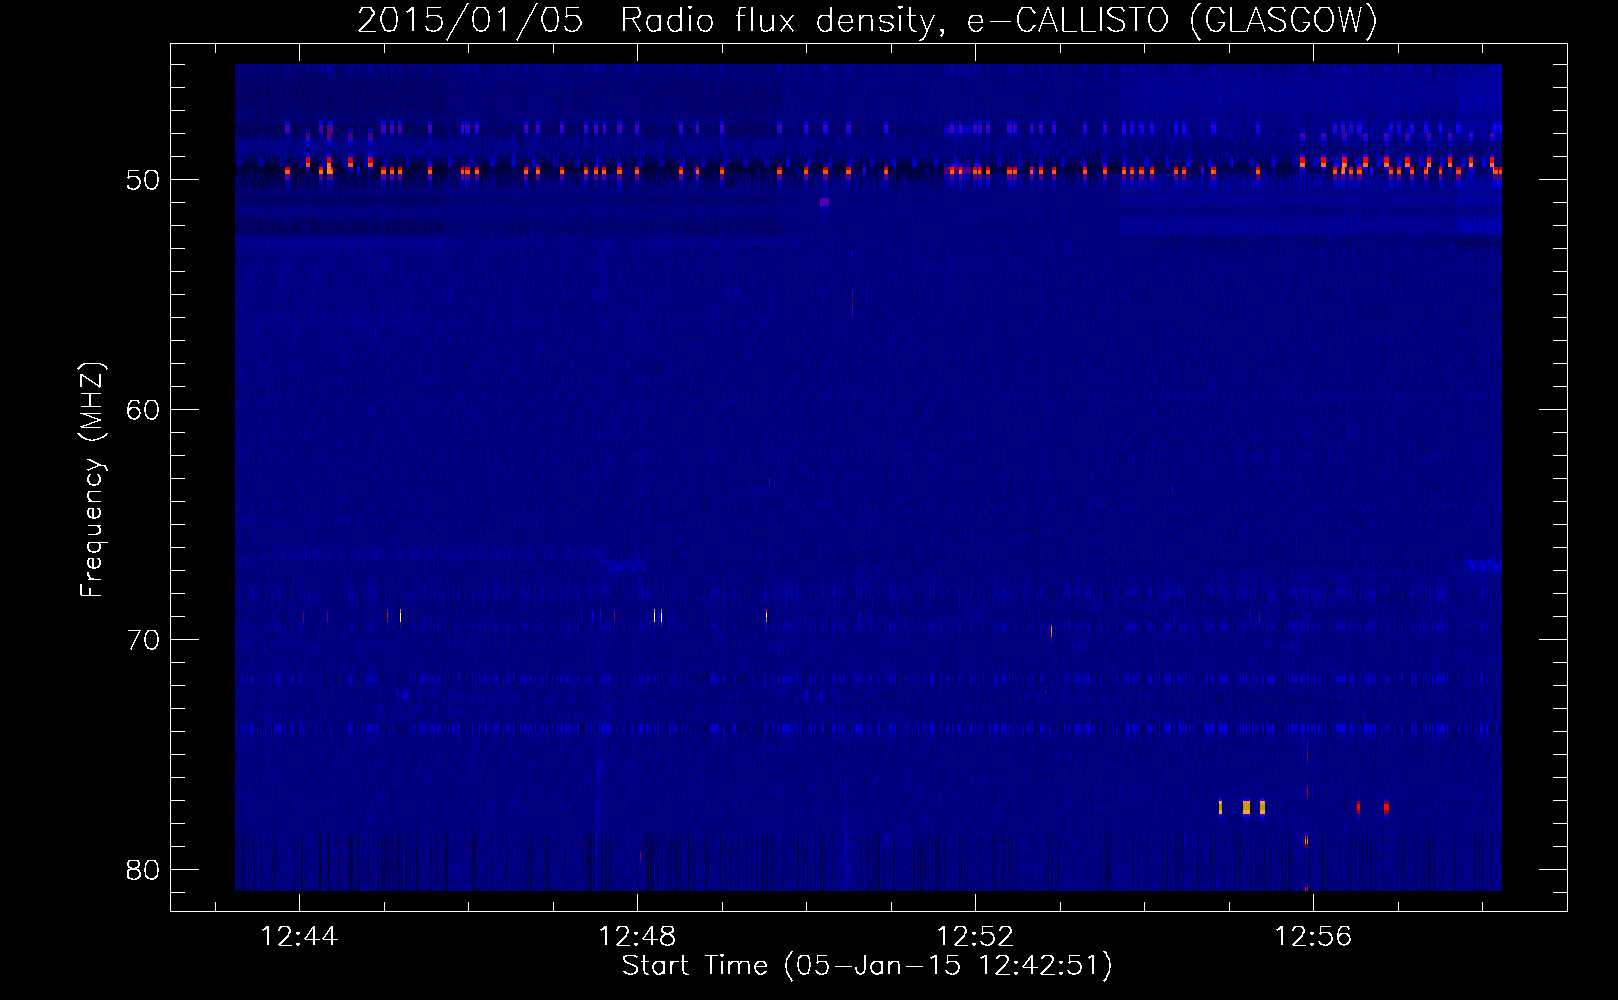The width and height of the screenshot is (1618, 1000).
Task: Click the 12:52 time tick label
Action: tap(975, 937)
